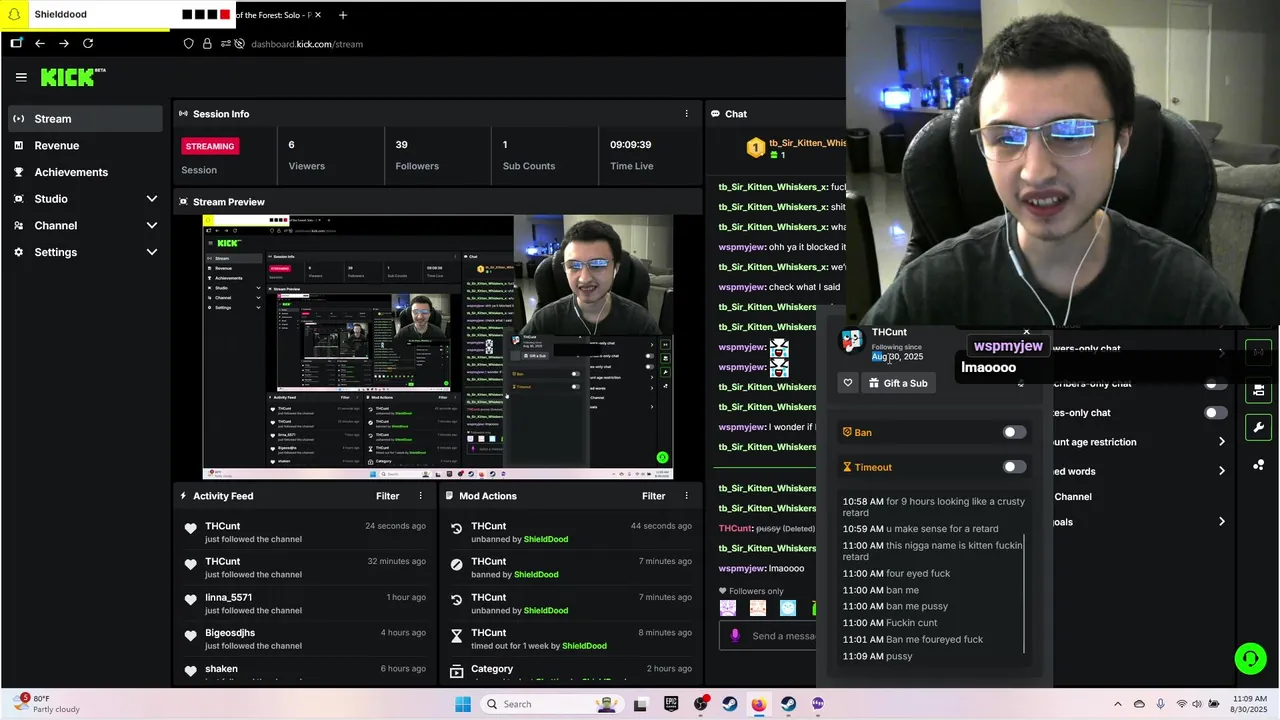Screen dimensions: 1280x720
Task: Click the browser back arrow
Action: 40,43
